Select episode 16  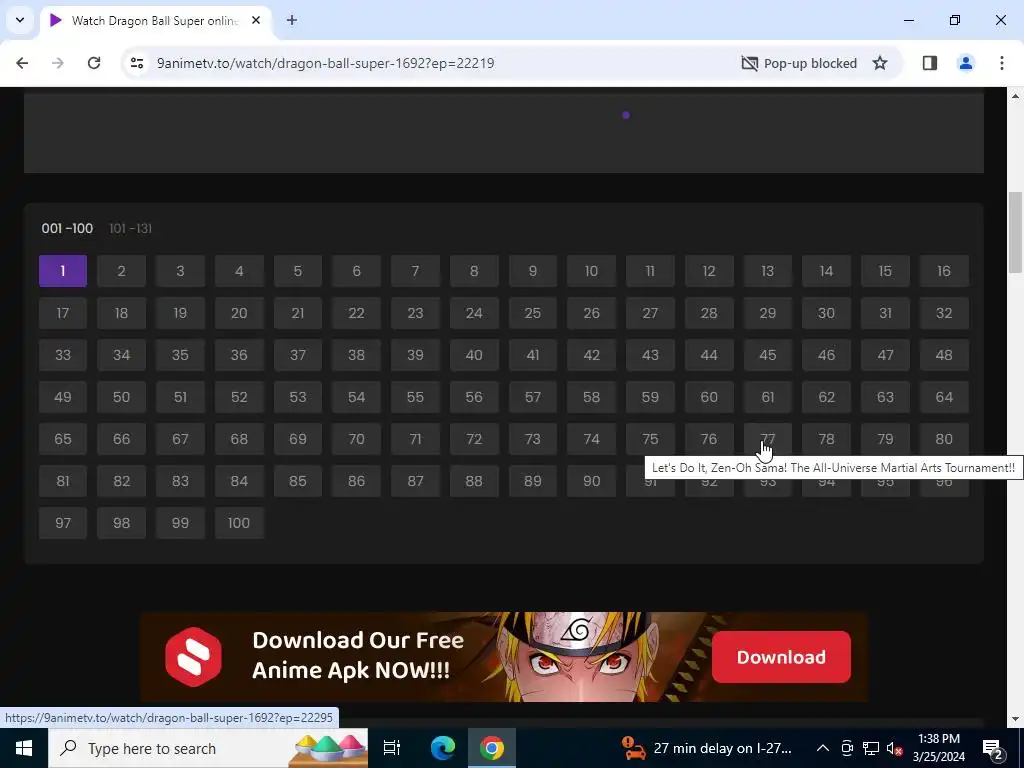[x=944, y=271]
